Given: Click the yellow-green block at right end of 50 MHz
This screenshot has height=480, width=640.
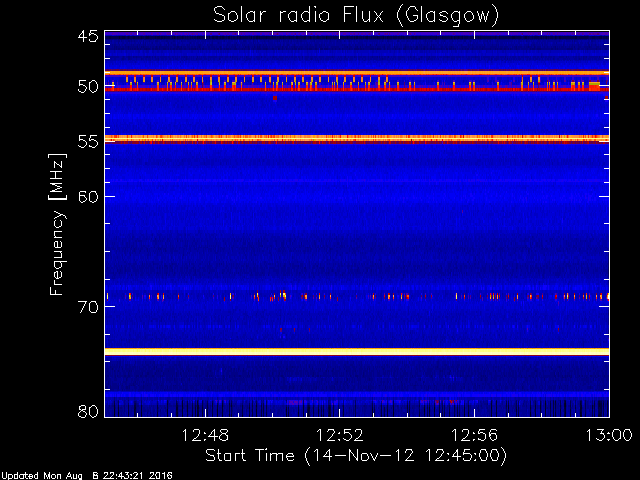Looking at the screenshot, I should point(594,84).
